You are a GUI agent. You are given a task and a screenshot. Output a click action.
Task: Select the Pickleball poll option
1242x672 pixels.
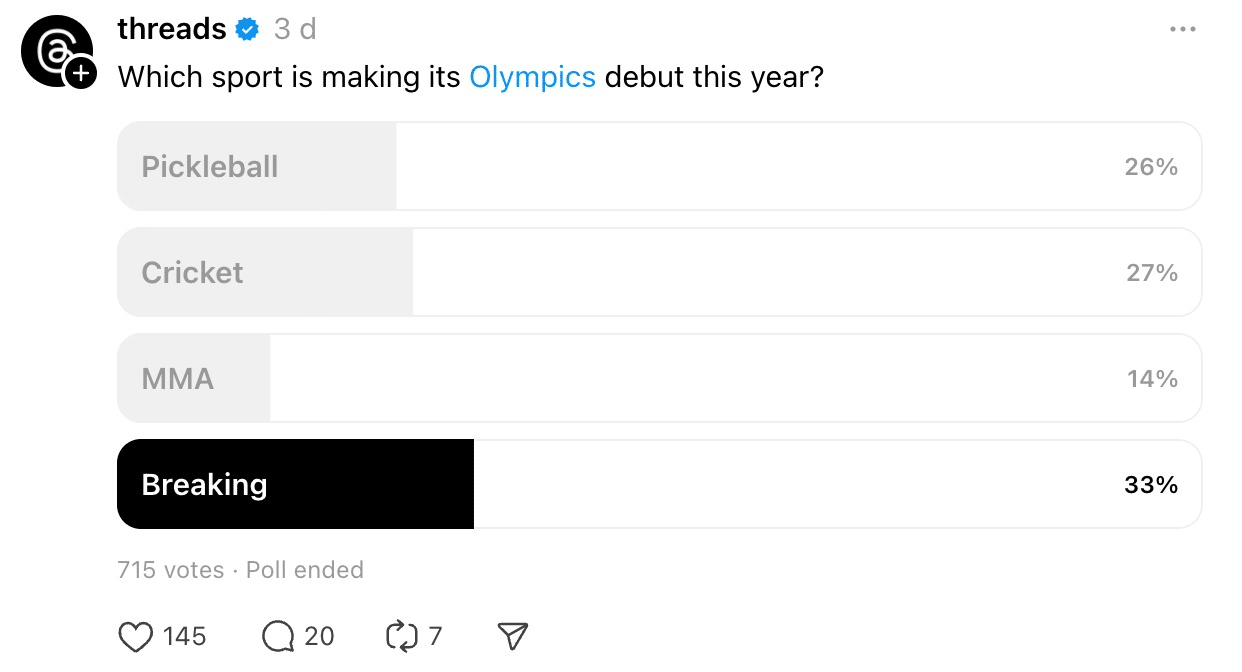coord(658,166)
